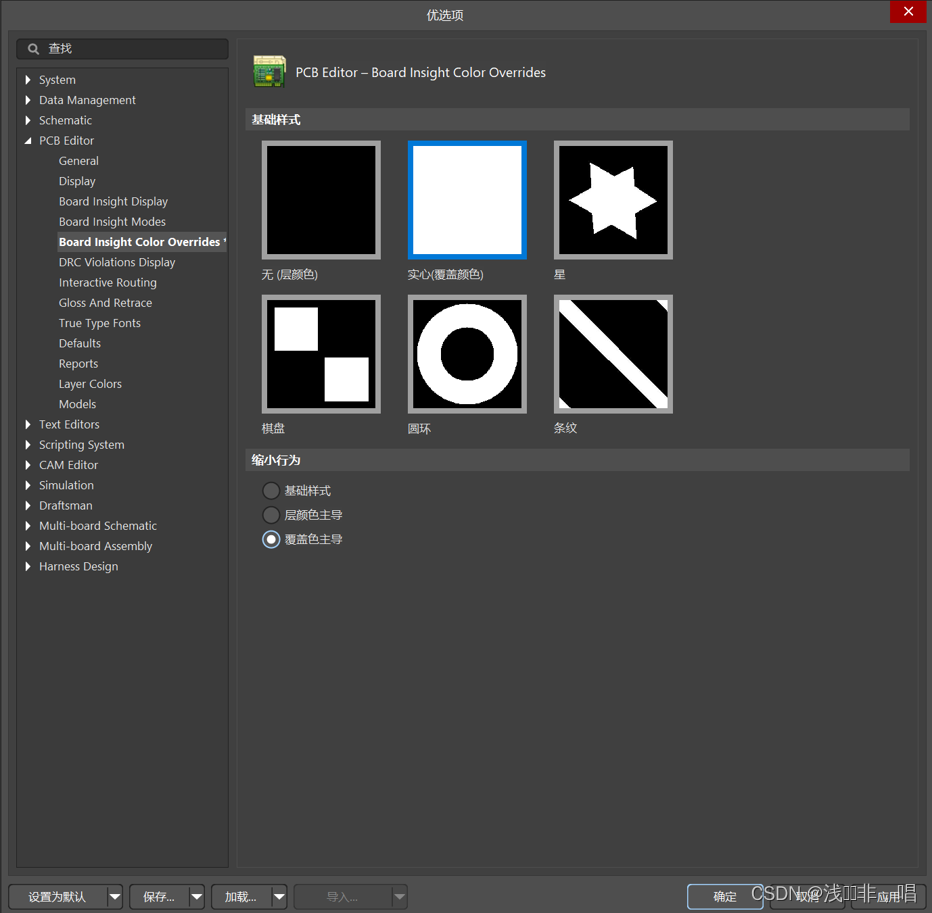
Task: Open the Defaults page
Action: (x=80, y=343)
